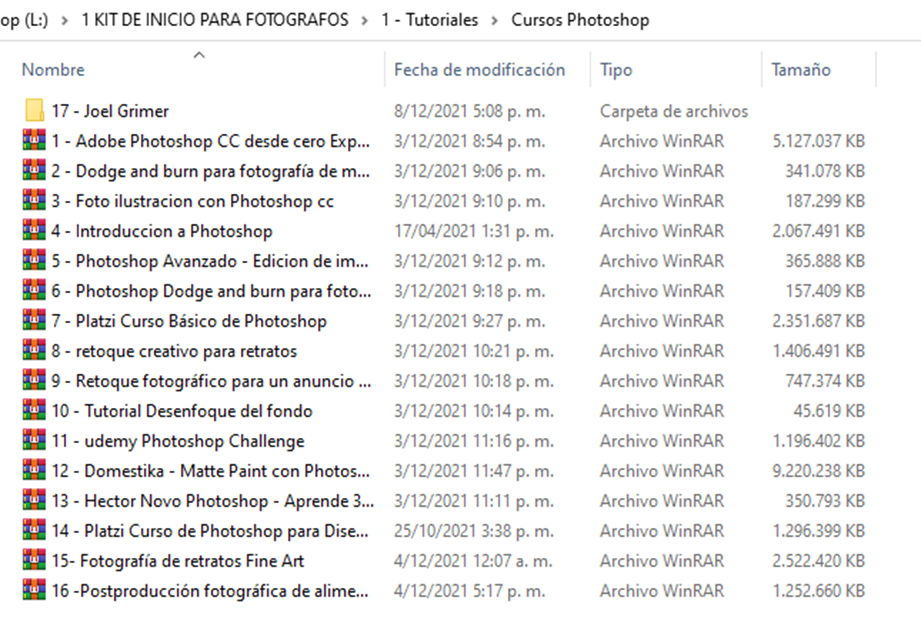This screenshot has width=921, height=624.
Task: Click WinRAR icon of 4 - Introduccion a Photoshop
Action: click(x=34, y=230)
